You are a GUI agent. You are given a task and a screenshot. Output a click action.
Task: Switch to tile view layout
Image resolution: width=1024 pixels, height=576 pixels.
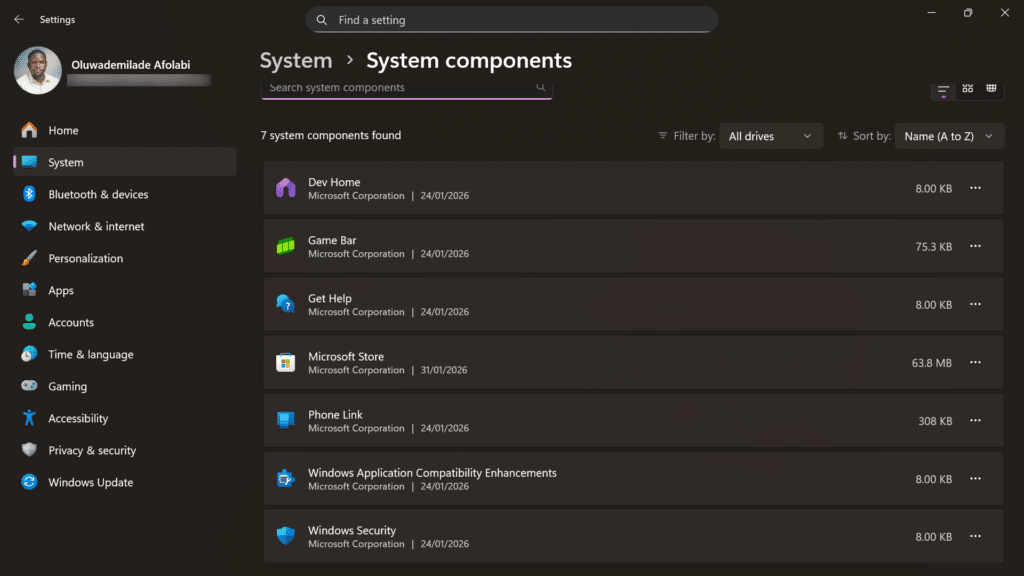[967, 88]
